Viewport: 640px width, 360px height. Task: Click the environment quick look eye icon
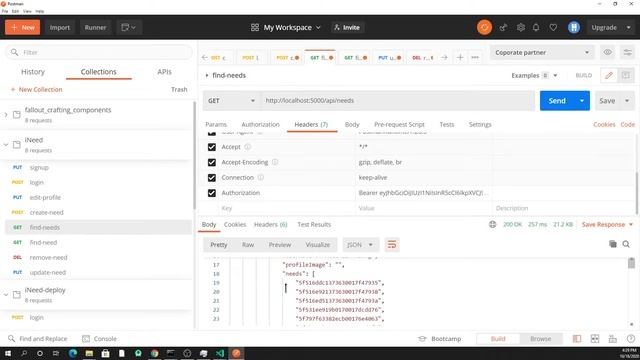[607, 52]
